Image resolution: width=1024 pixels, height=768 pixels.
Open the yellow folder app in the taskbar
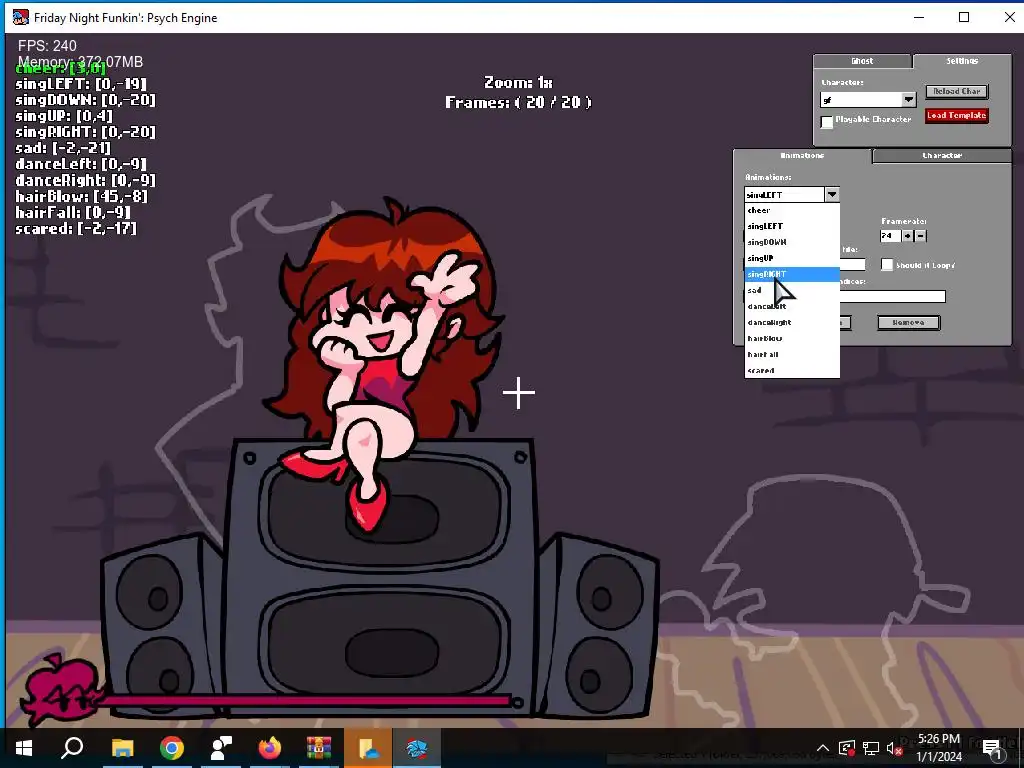point(368,748)
